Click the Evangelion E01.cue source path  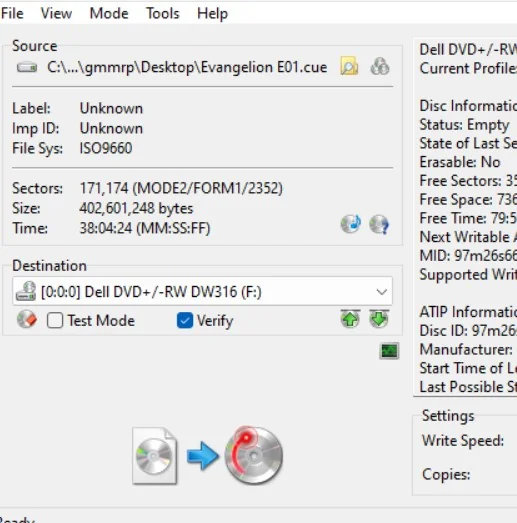(x=187, y=67)
